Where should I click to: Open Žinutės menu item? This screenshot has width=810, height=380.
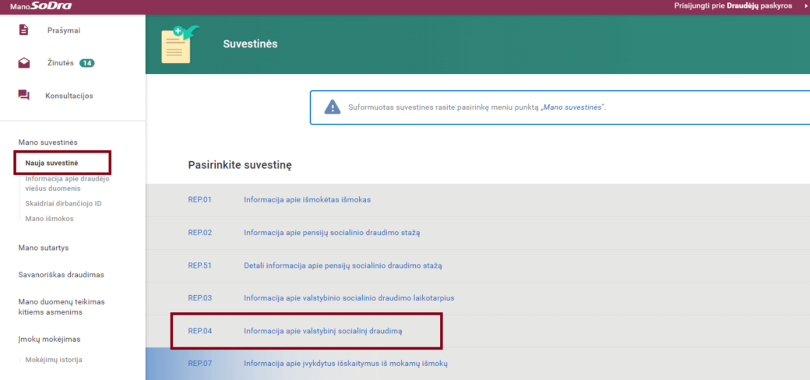coord(60,63)
